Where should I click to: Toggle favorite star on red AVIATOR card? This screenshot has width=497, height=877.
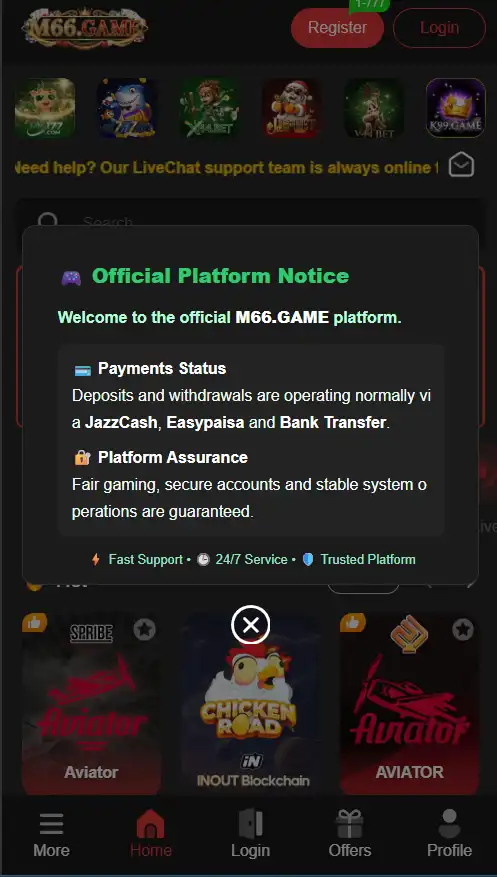point(463,630)
